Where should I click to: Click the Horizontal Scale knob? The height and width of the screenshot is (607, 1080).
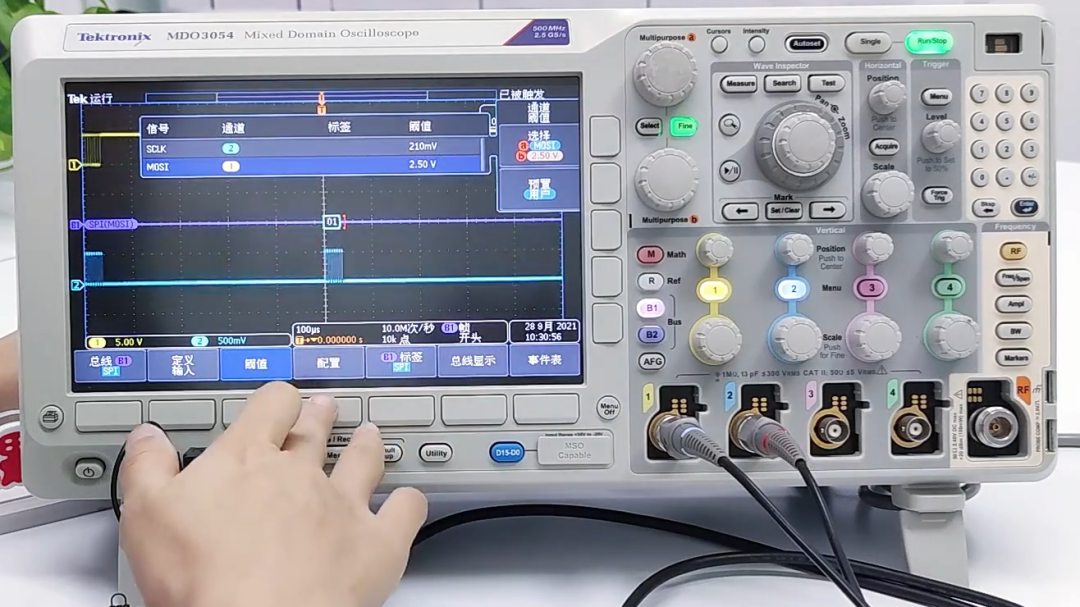pyautogui.click(x=887, y=194)
